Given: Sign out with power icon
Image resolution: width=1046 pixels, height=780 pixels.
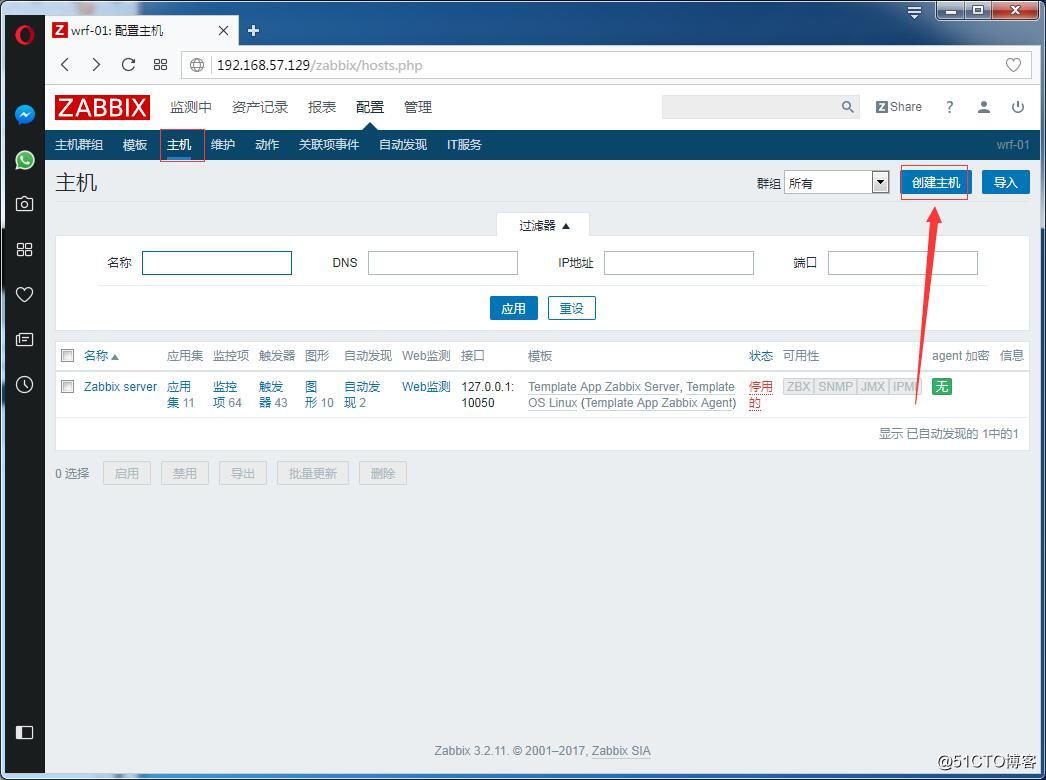Looking at the screenshot, I should tap(1017, 107).
